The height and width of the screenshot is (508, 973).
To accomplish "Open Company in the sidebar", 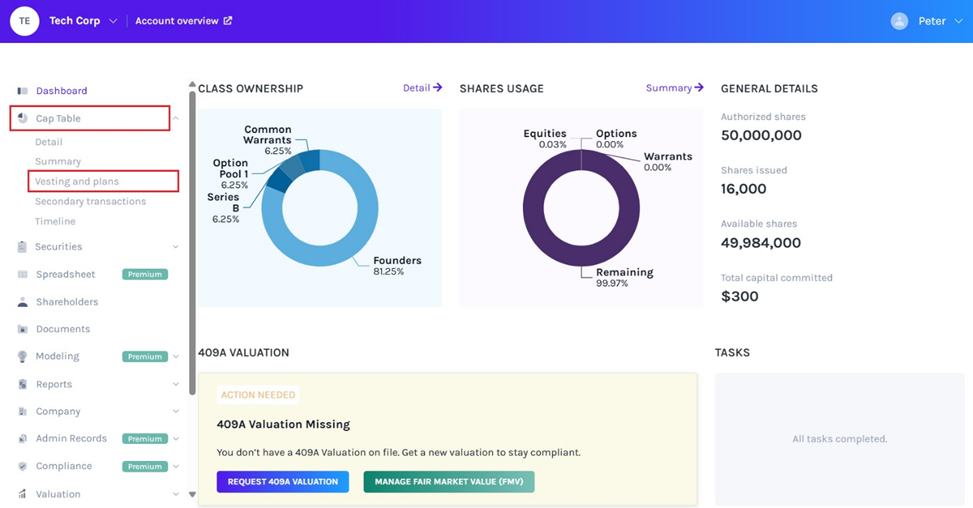I will [x=58, y=411].
